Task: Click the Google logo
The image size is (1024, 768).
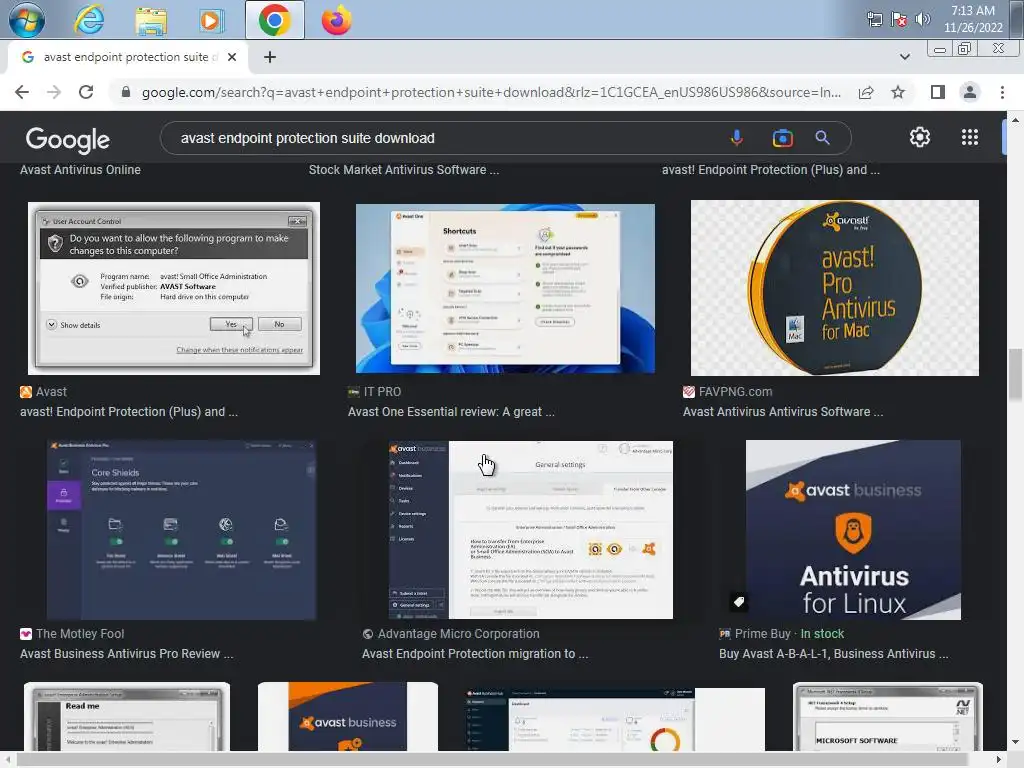Action: [x=67, y=139]
